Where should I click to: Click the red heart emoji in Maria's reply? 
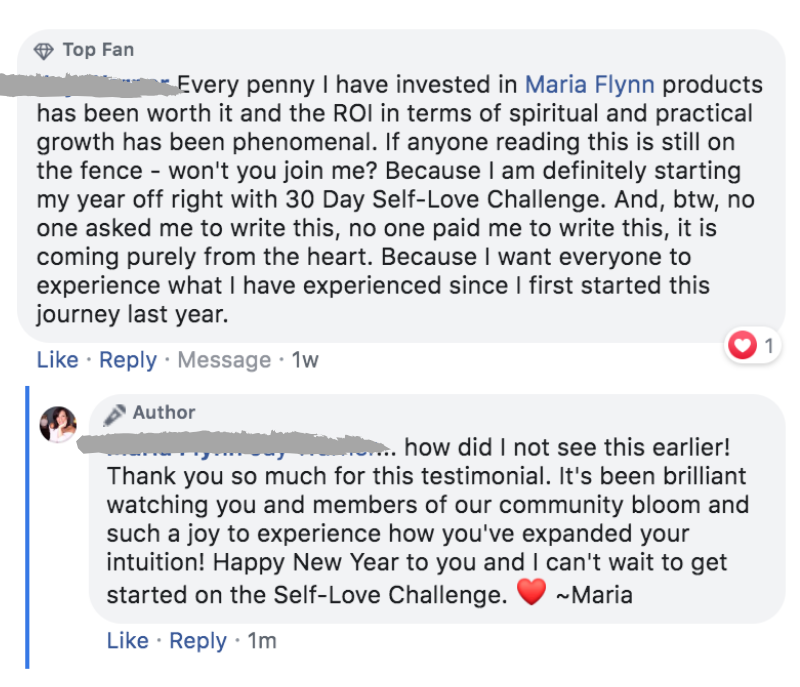532,593
